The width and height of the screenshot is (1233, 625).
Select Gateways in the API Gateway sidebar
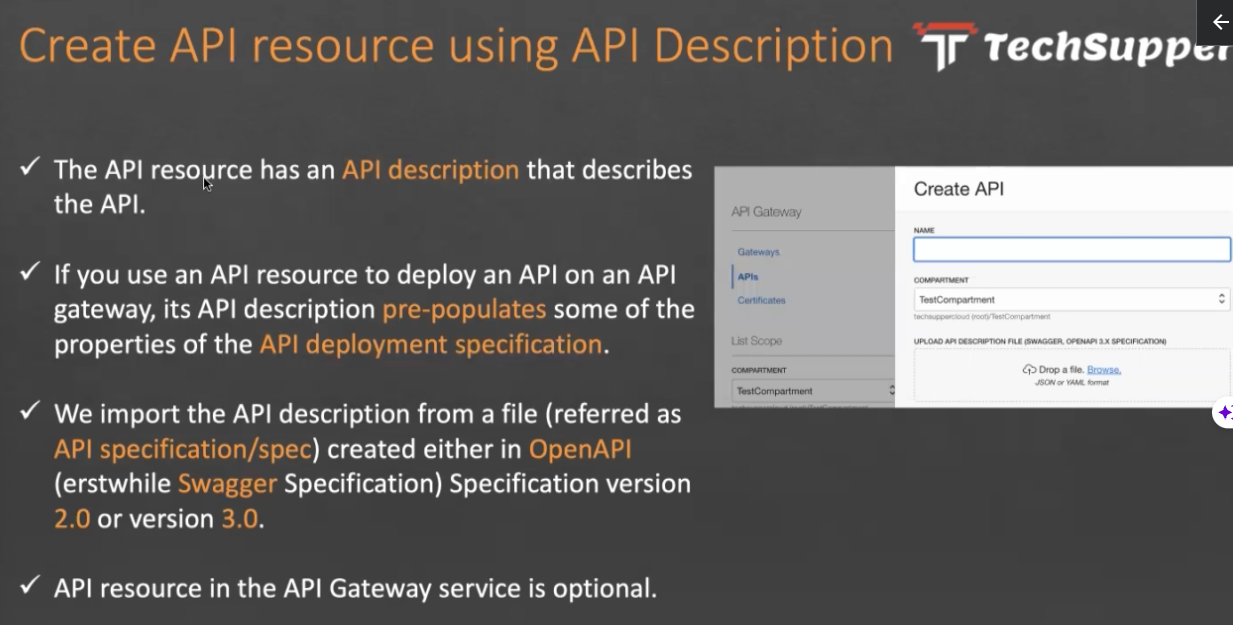pyautogui.click(x=758, y=252)
